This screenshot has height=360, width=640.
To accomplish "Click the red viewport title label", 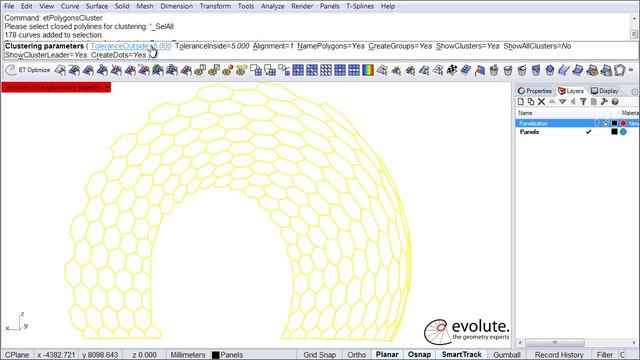I will click(56, 87).
